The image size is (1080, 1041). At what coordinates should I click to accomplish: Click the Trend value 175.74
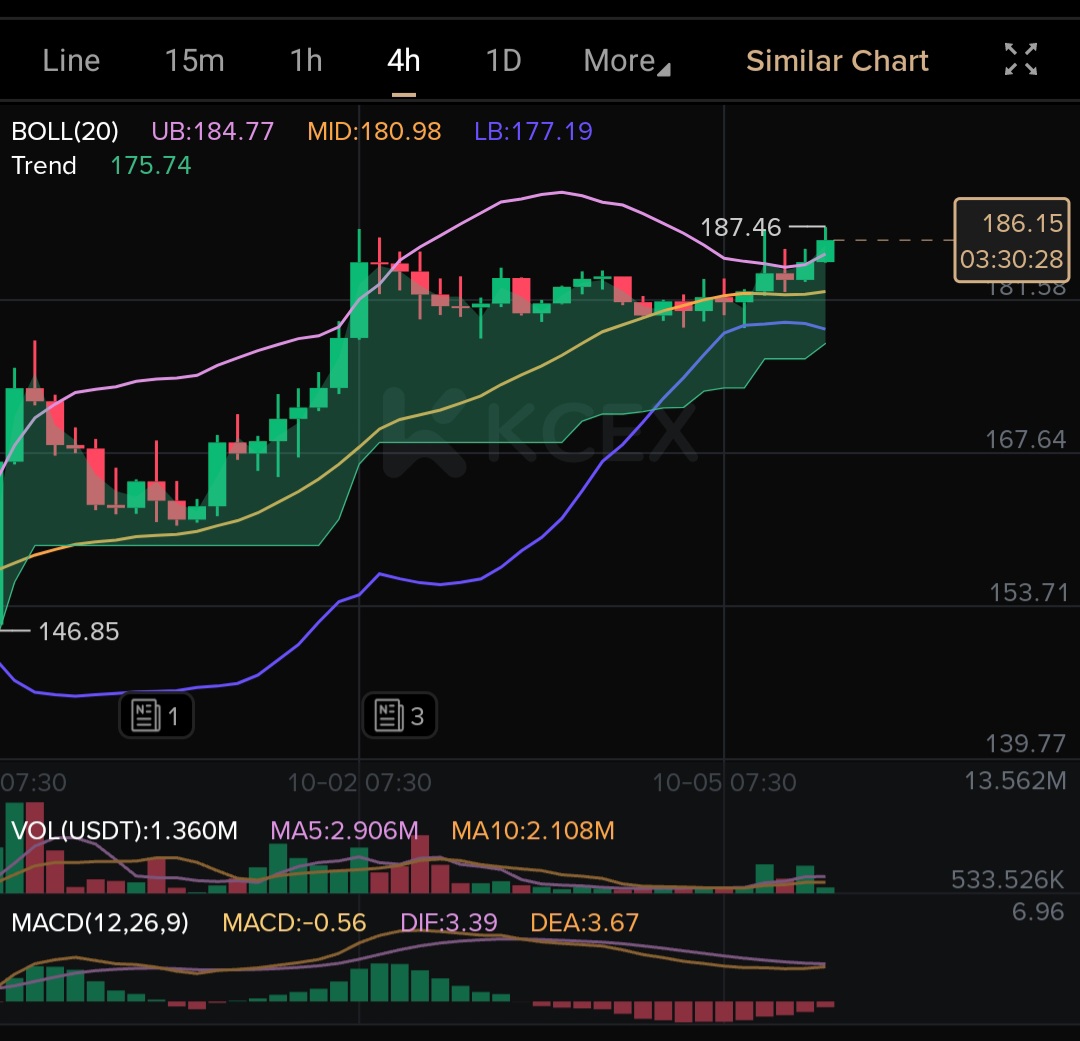tap(151, 165)
